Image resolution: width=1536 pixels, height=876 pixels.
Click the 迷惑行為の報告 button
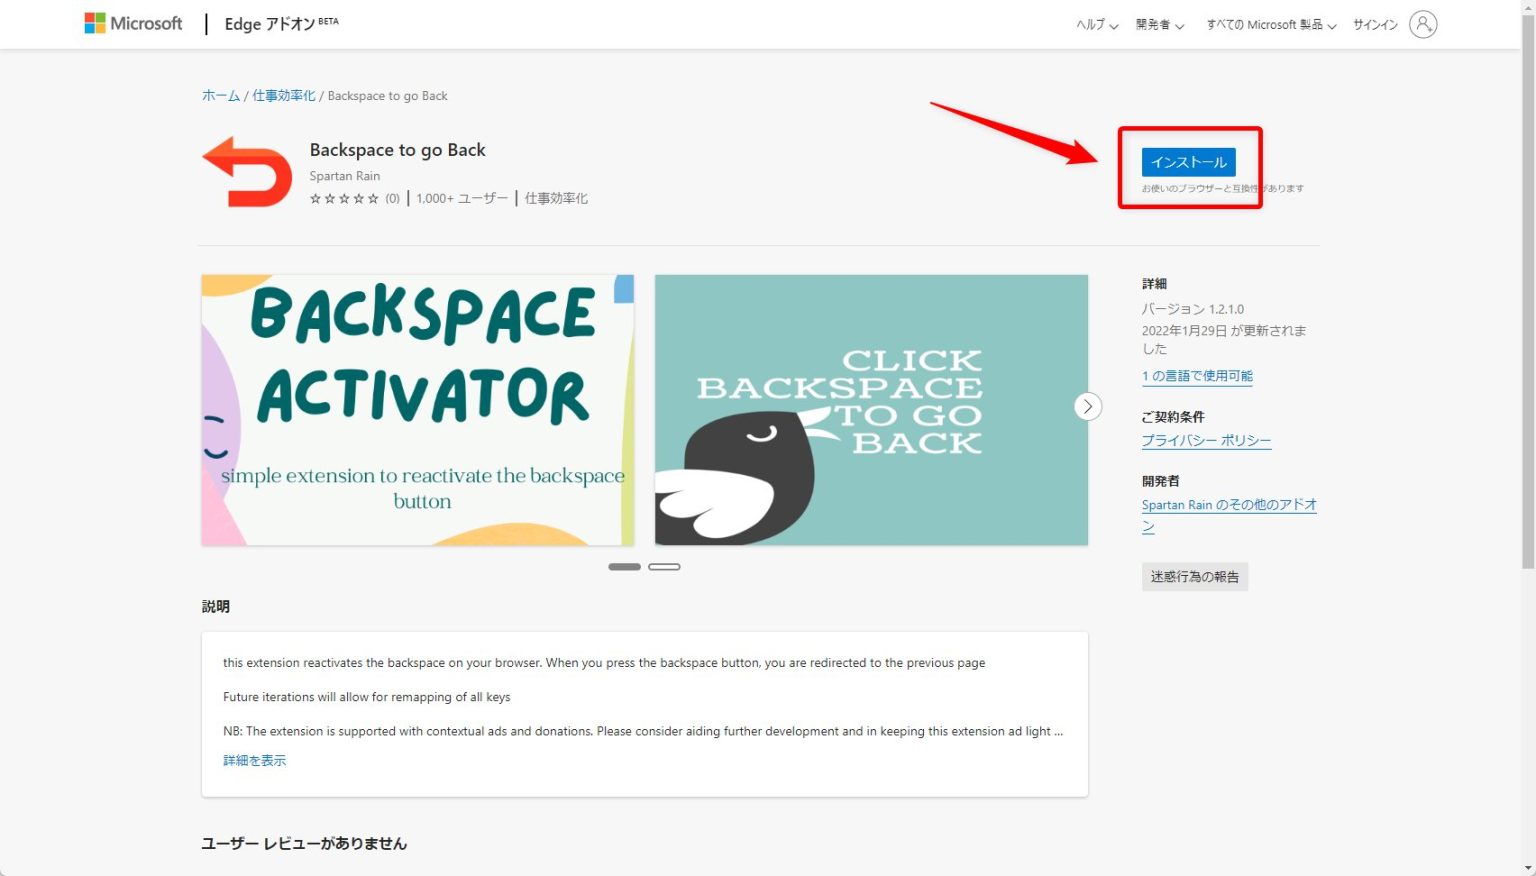(x=1194, y=576)
